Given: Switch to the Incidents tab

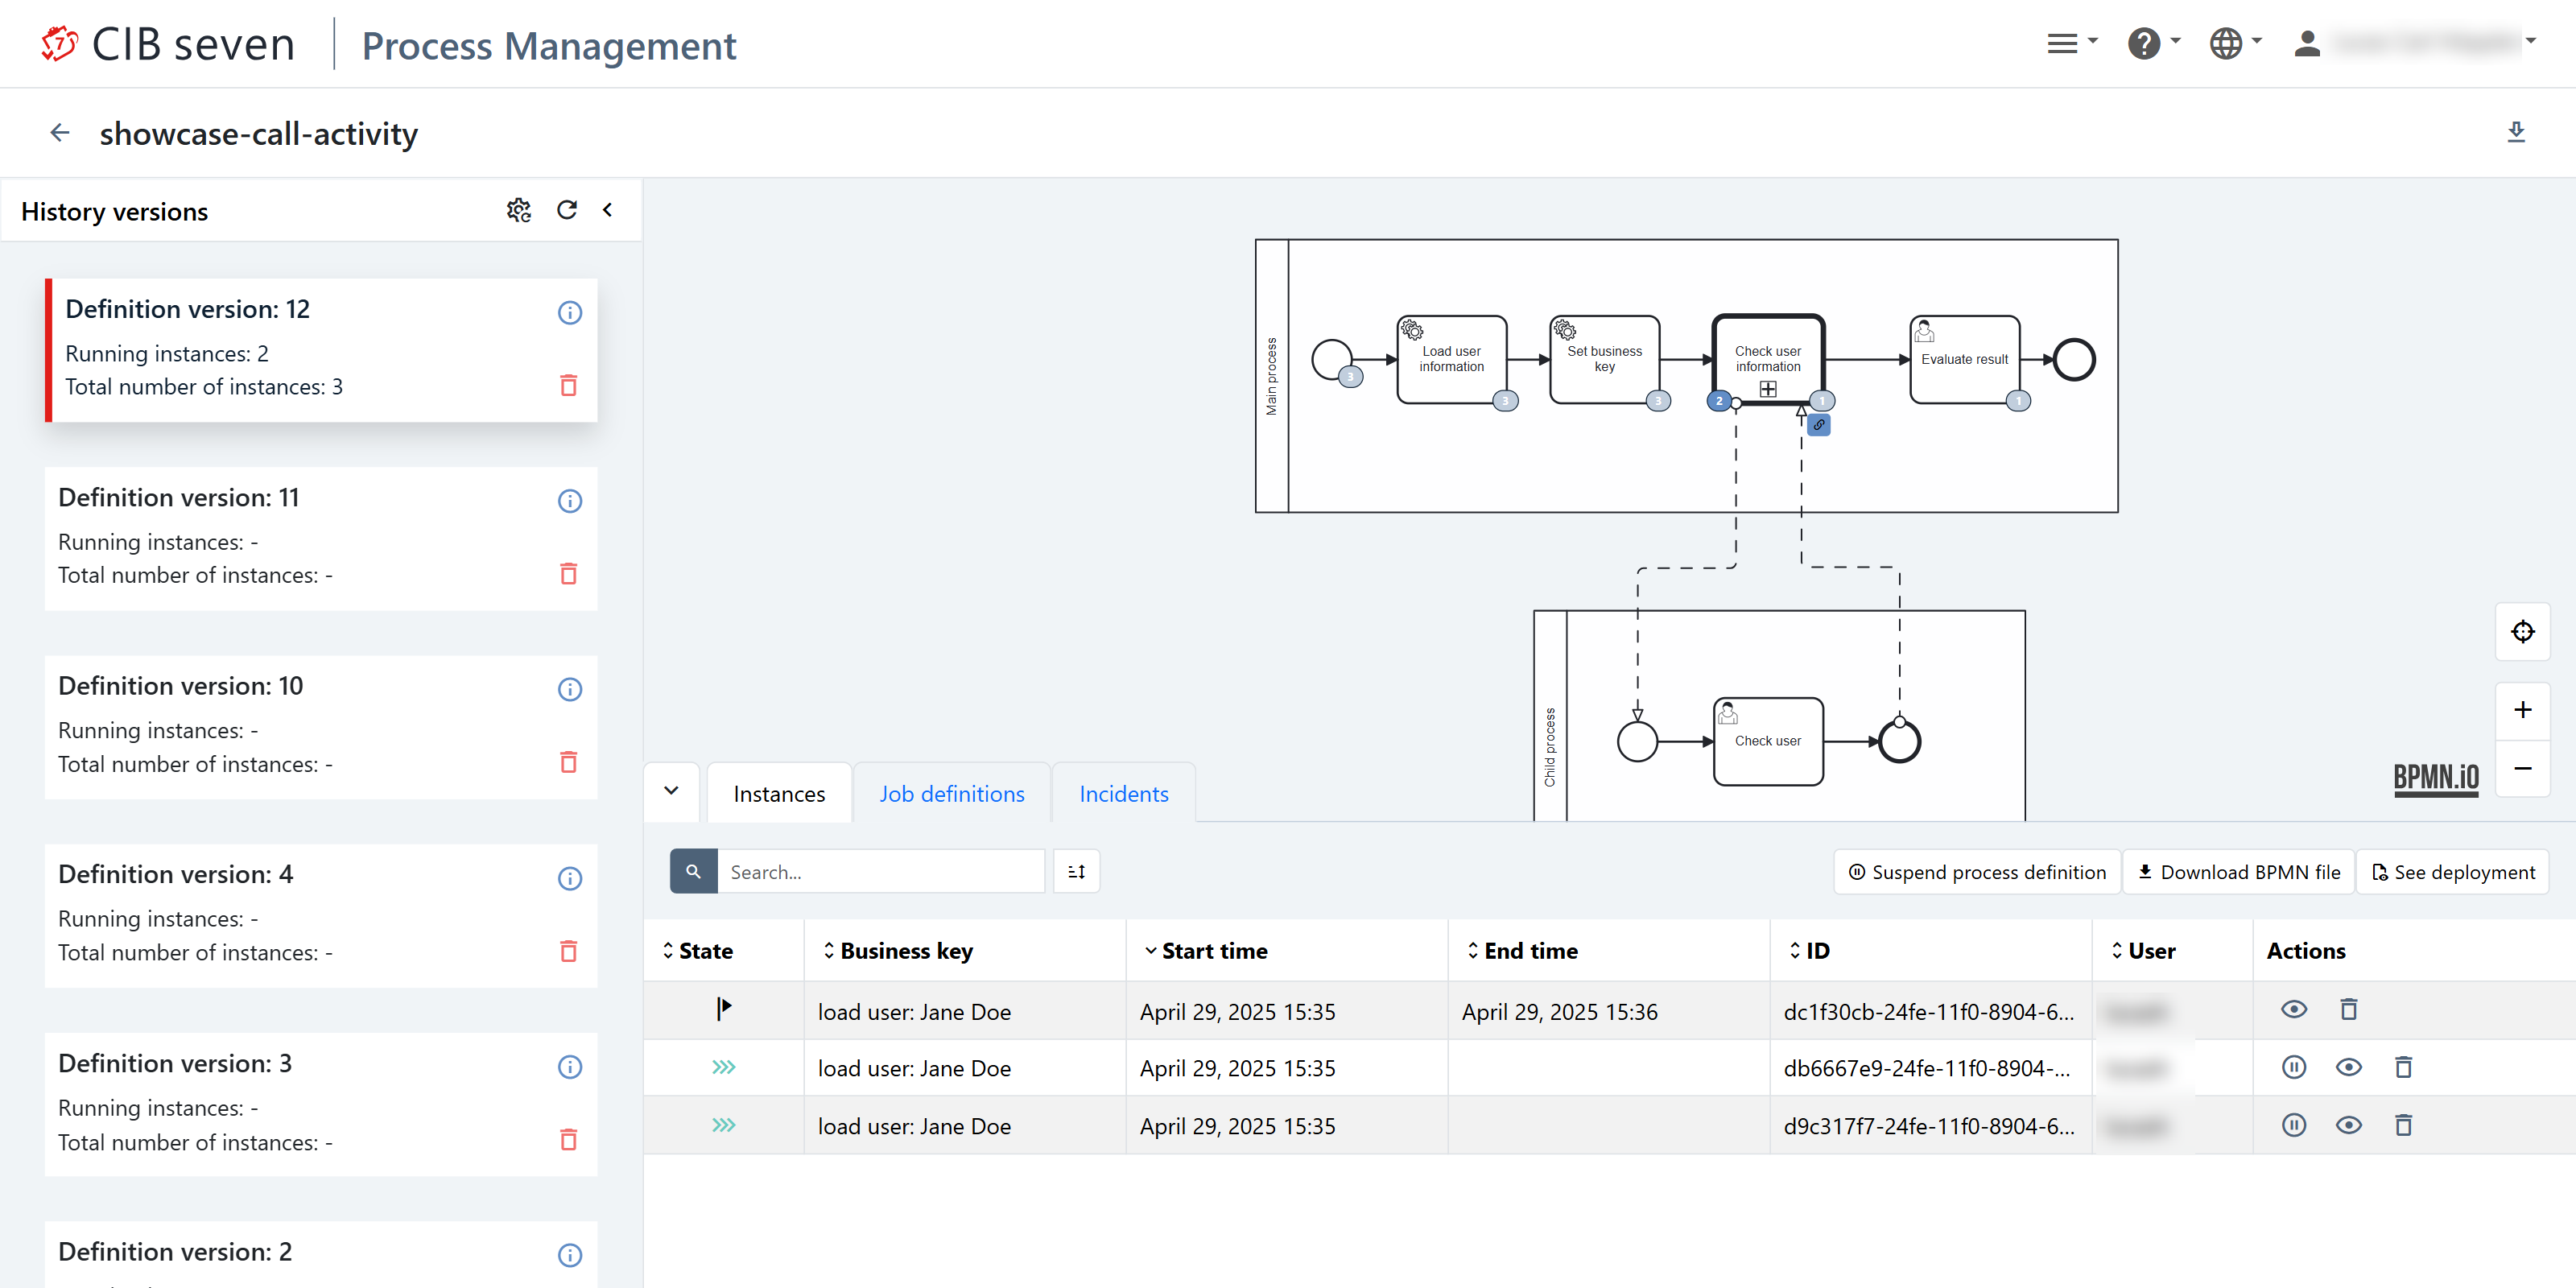Looking at the screenshot, I should point(1124,794).
